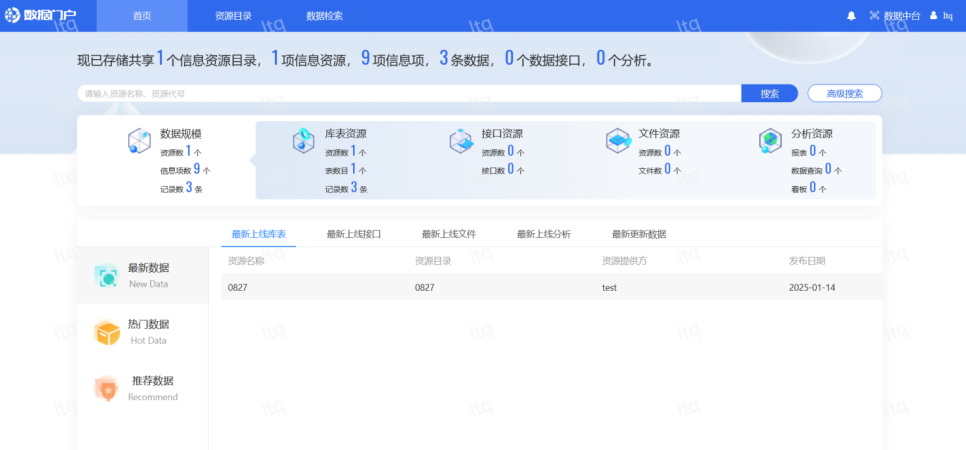Image resolution: width=966 pixels, height=450 pixels.
Task: Open the 数据检索 menu
Action: tap(325, 16)
